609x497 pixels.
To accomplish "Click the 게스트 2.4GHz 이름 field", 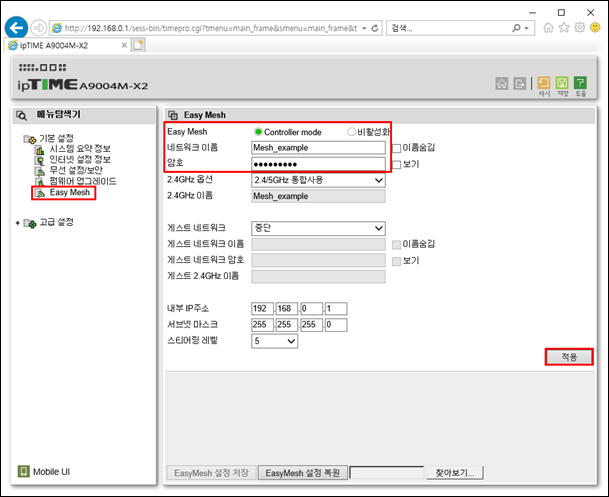I will pos(318,276).
